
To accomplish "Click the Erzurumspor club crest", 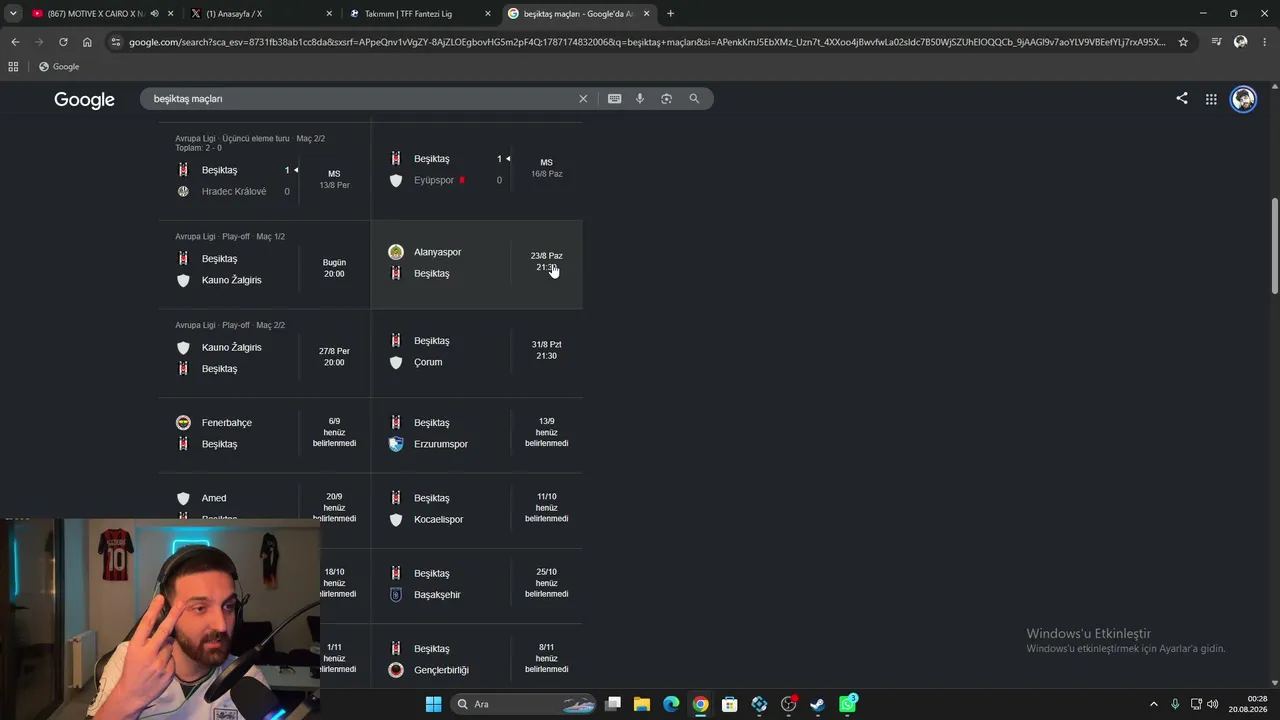I will [x=396, y=444].
